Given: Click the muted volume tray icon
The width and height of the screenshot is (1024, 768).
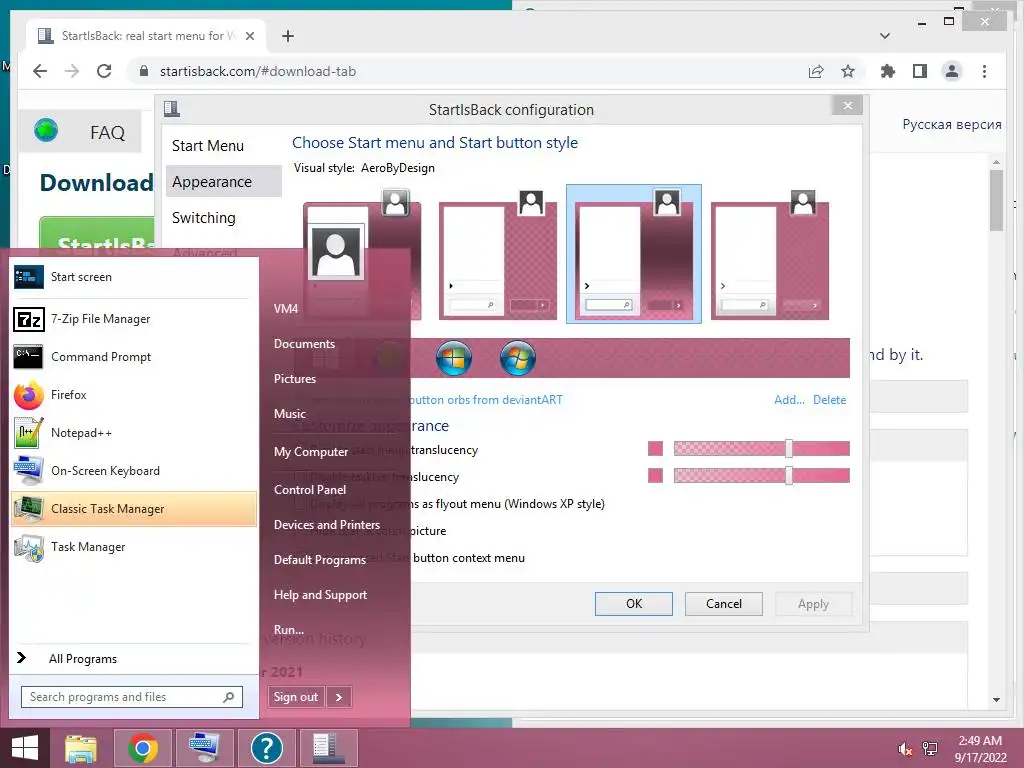Looking at the screenshot, I should [x=905, y=749].
